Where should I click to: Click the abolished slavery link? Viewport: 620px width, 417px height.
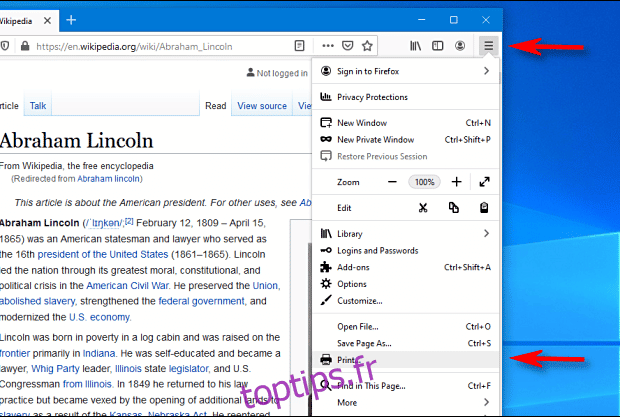point(37,301)
